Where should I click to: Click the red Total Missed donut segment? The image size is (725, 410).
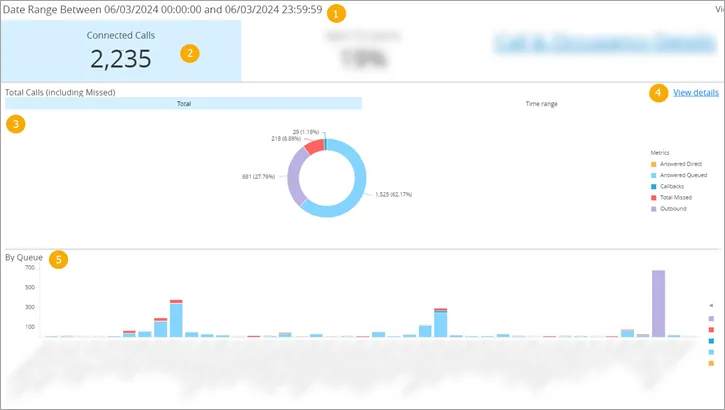[315, 146]
